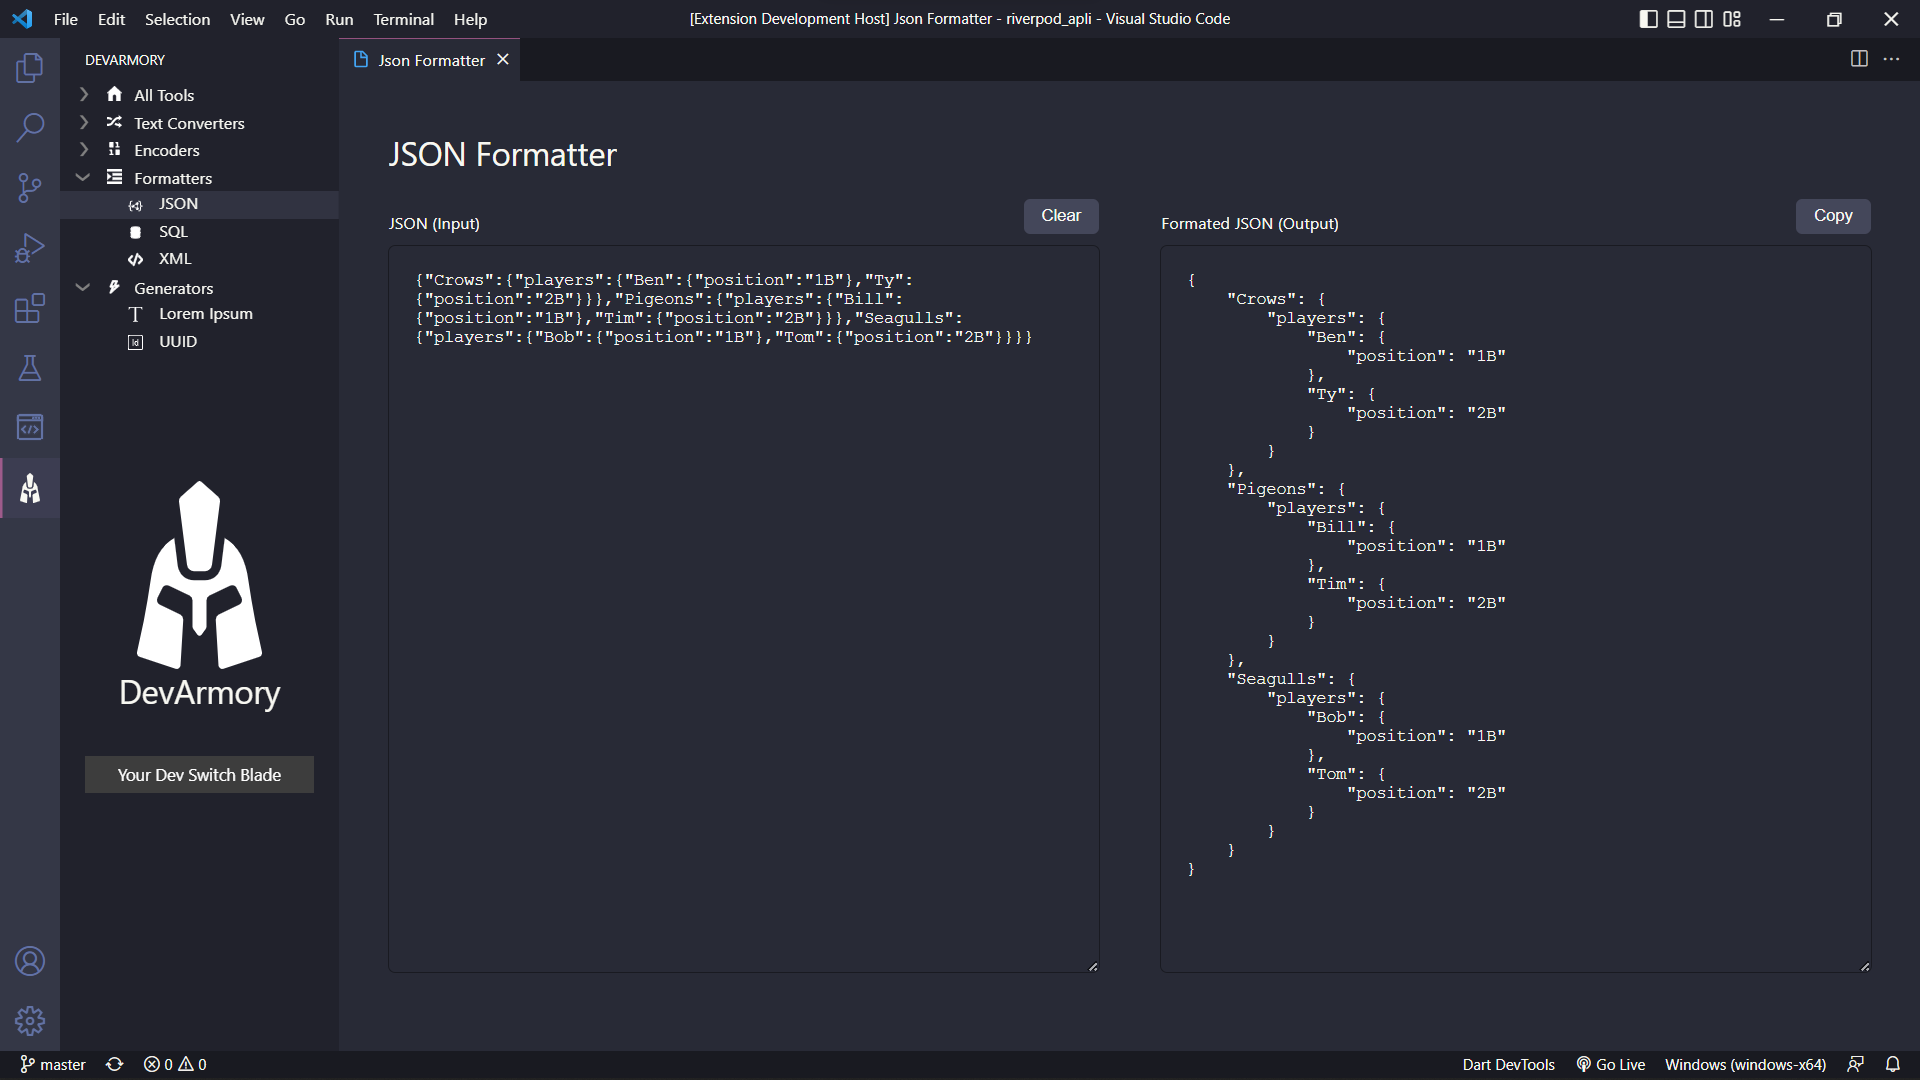Open the Run and Debug view
The width and height of the screenshot is (1920, 1080).
[x=30, y=248]
